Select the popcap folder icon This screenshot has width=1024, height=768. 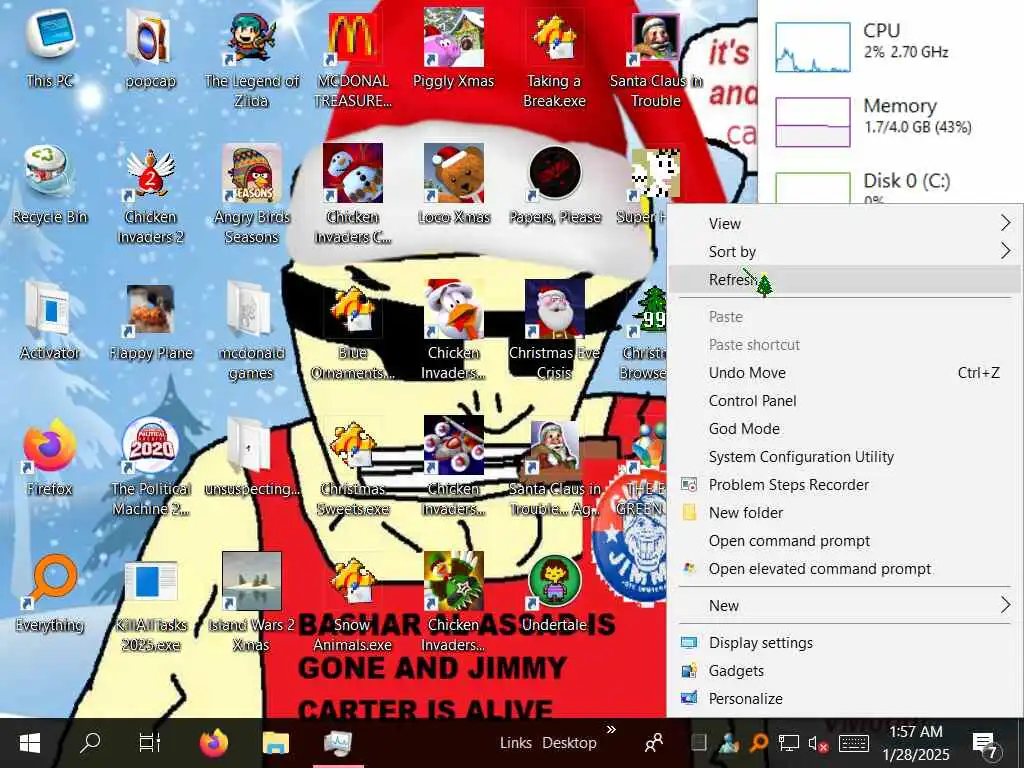tap(150, 49)
